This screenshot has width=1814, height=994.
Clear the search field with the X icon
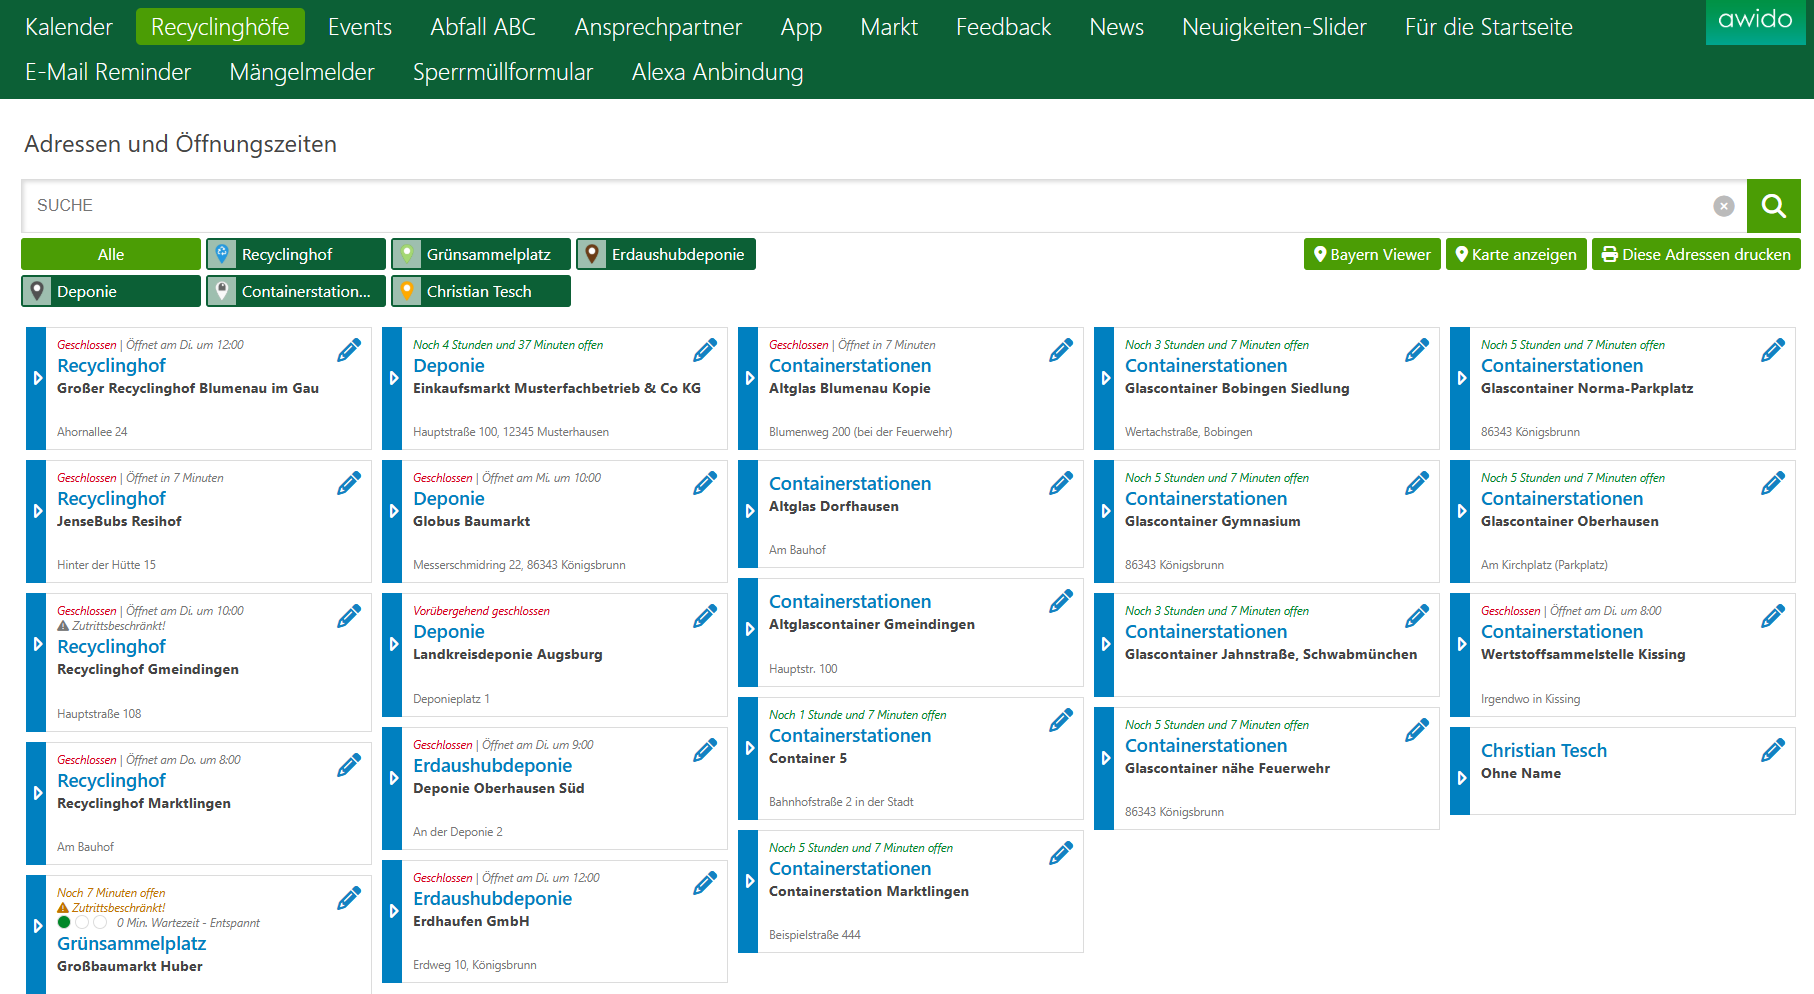[x=1723, y=206]
